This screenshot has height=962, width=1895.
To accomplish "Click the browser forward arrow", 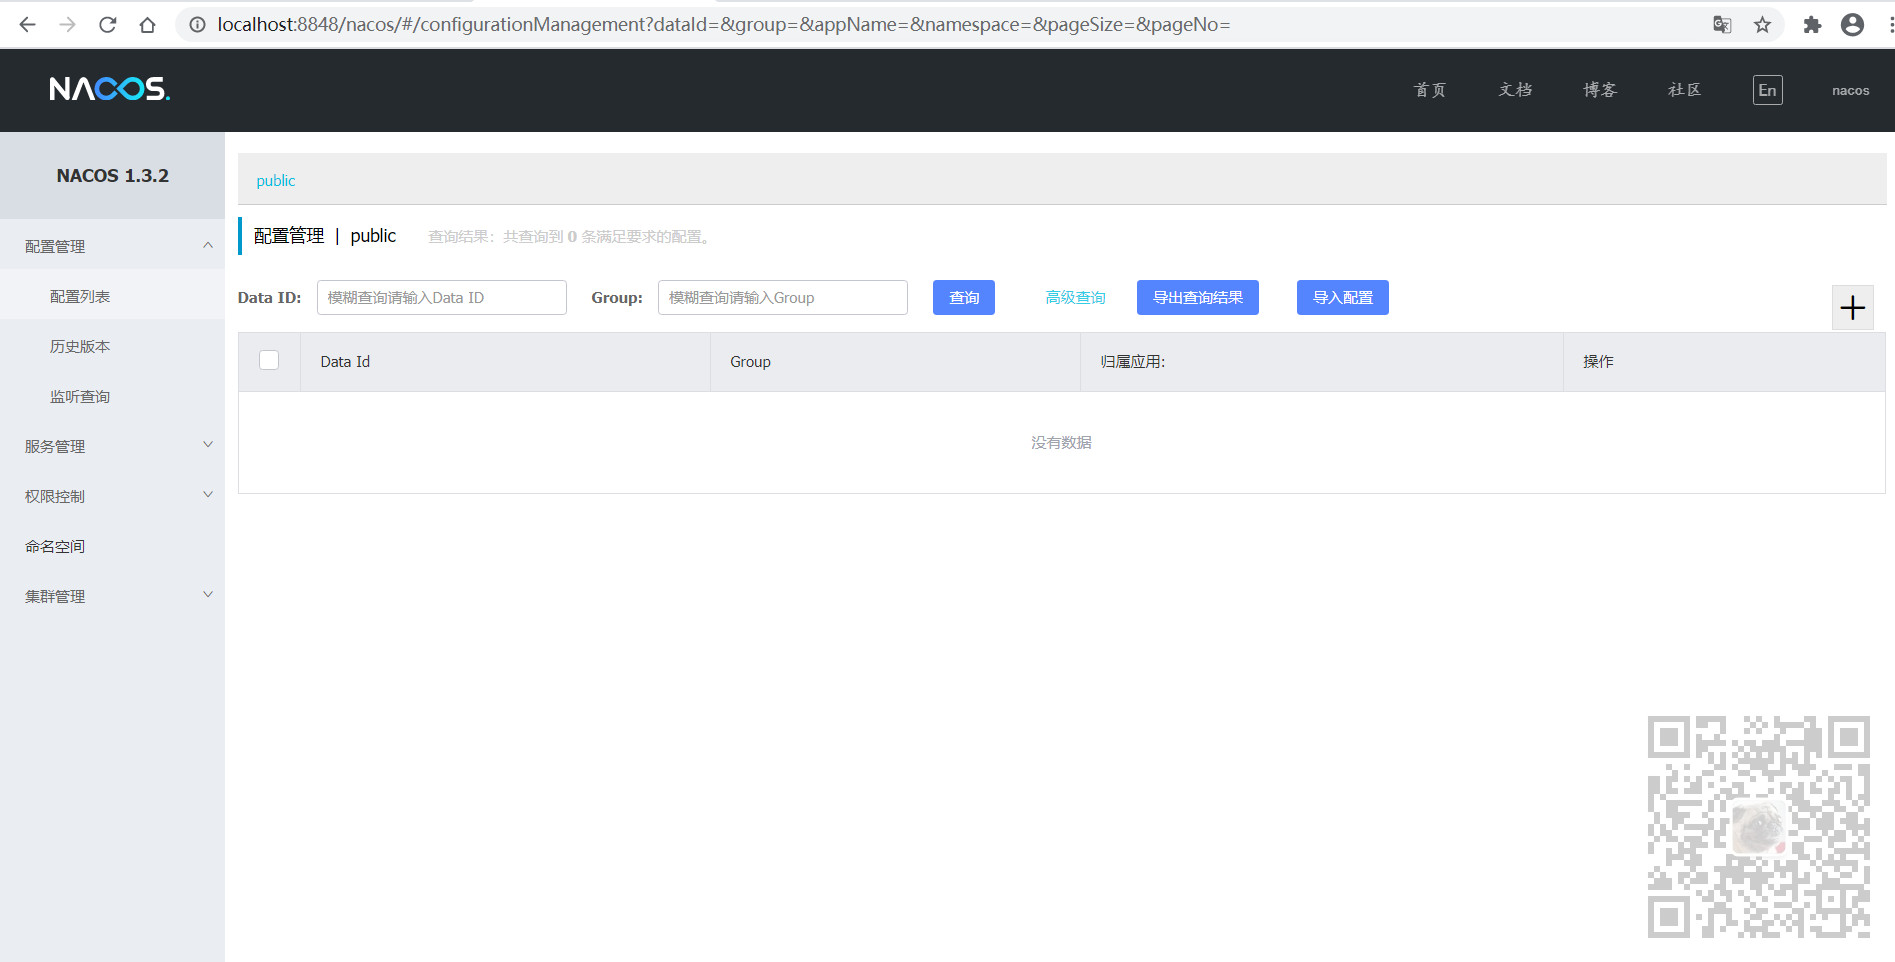I will [x=67, y=25].
